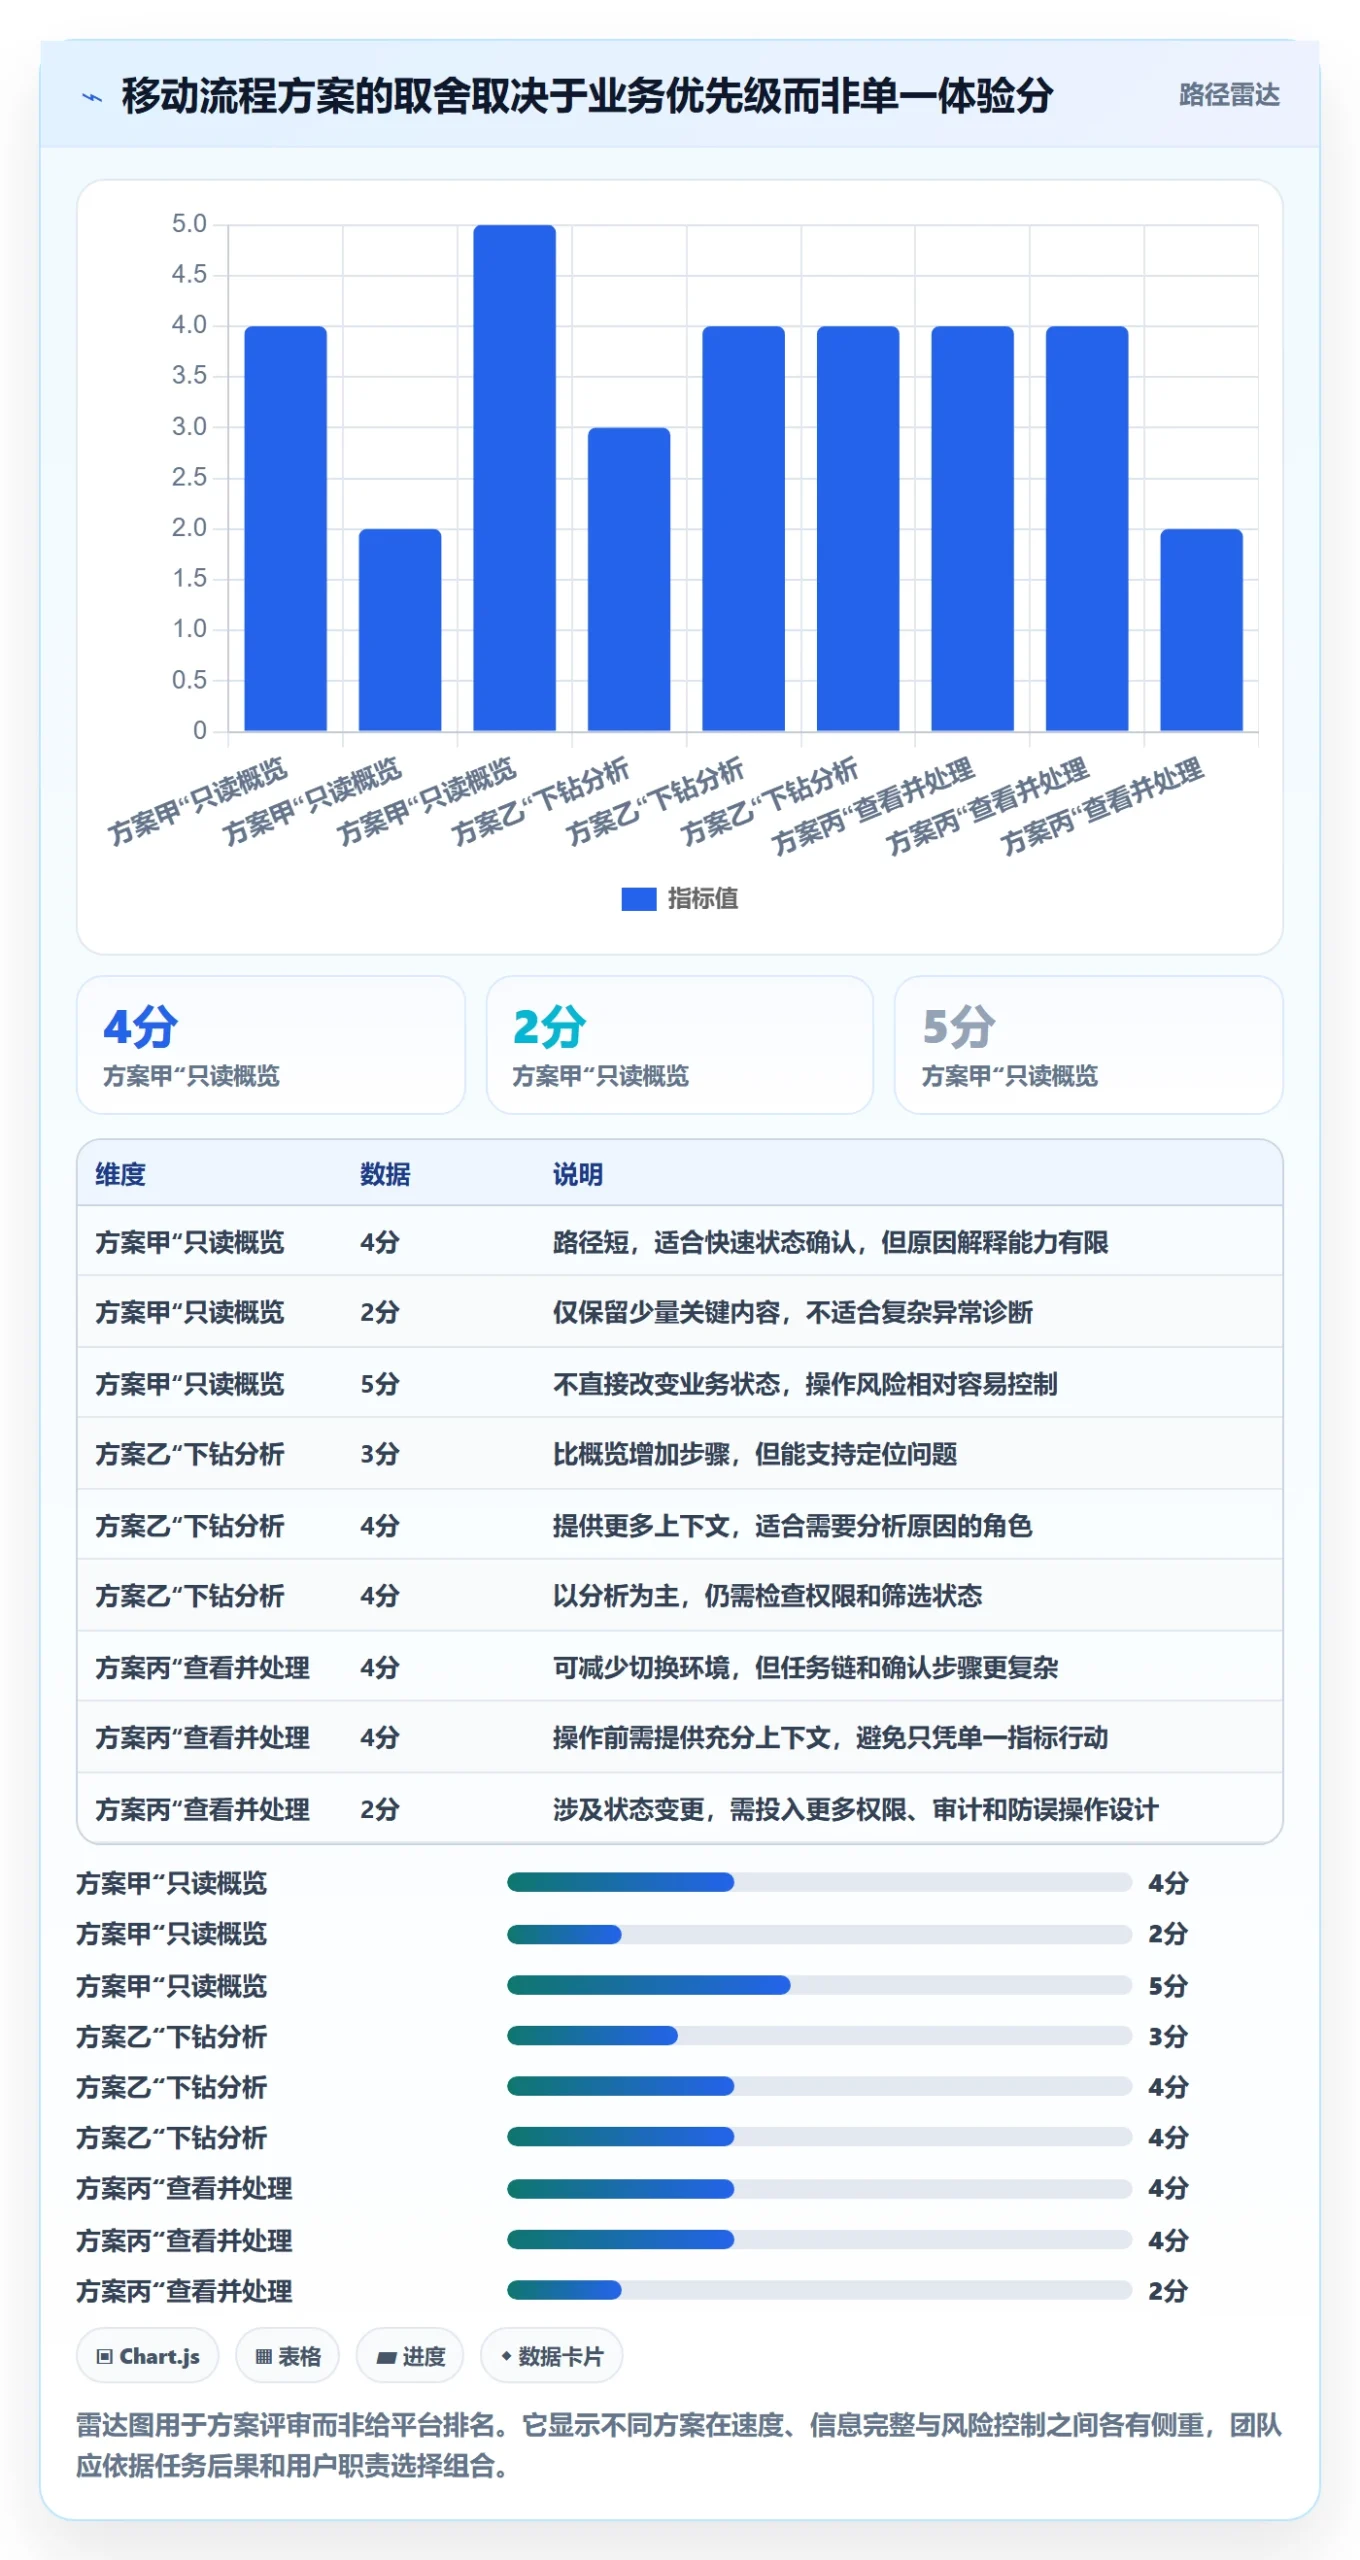Click the page title about 移动流程方案
This screenshot has height=2560, width=1360.
[587, 96]
